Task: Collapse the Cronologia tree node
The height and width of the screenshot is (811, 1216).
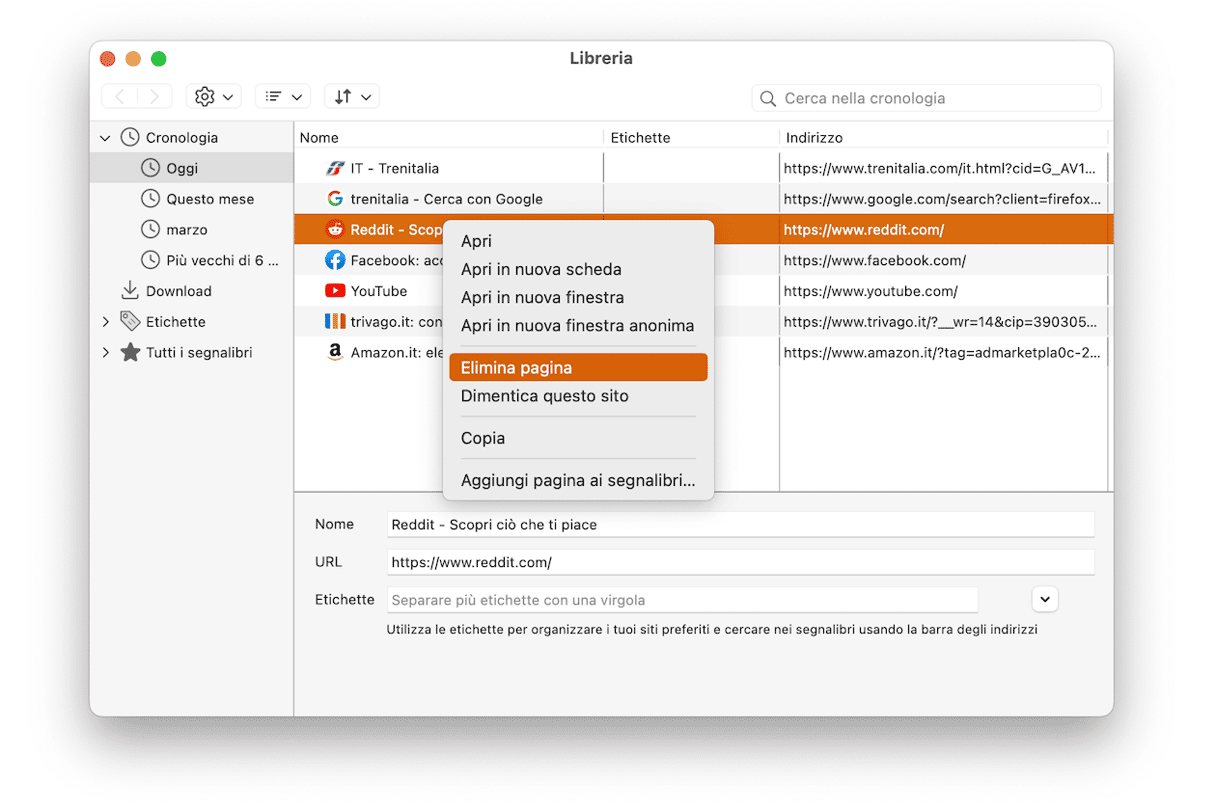Action: 105,138
